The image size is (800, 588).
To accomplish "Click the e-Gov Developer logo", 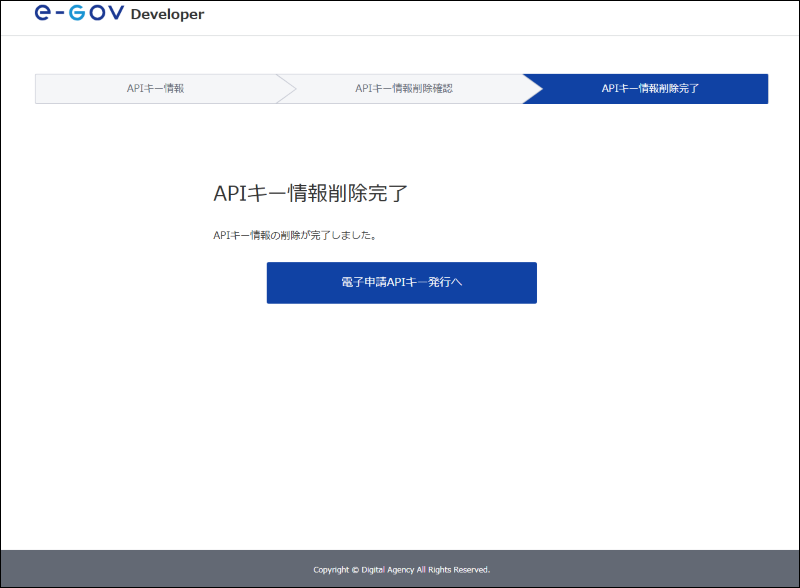I will tap(119, 13).
